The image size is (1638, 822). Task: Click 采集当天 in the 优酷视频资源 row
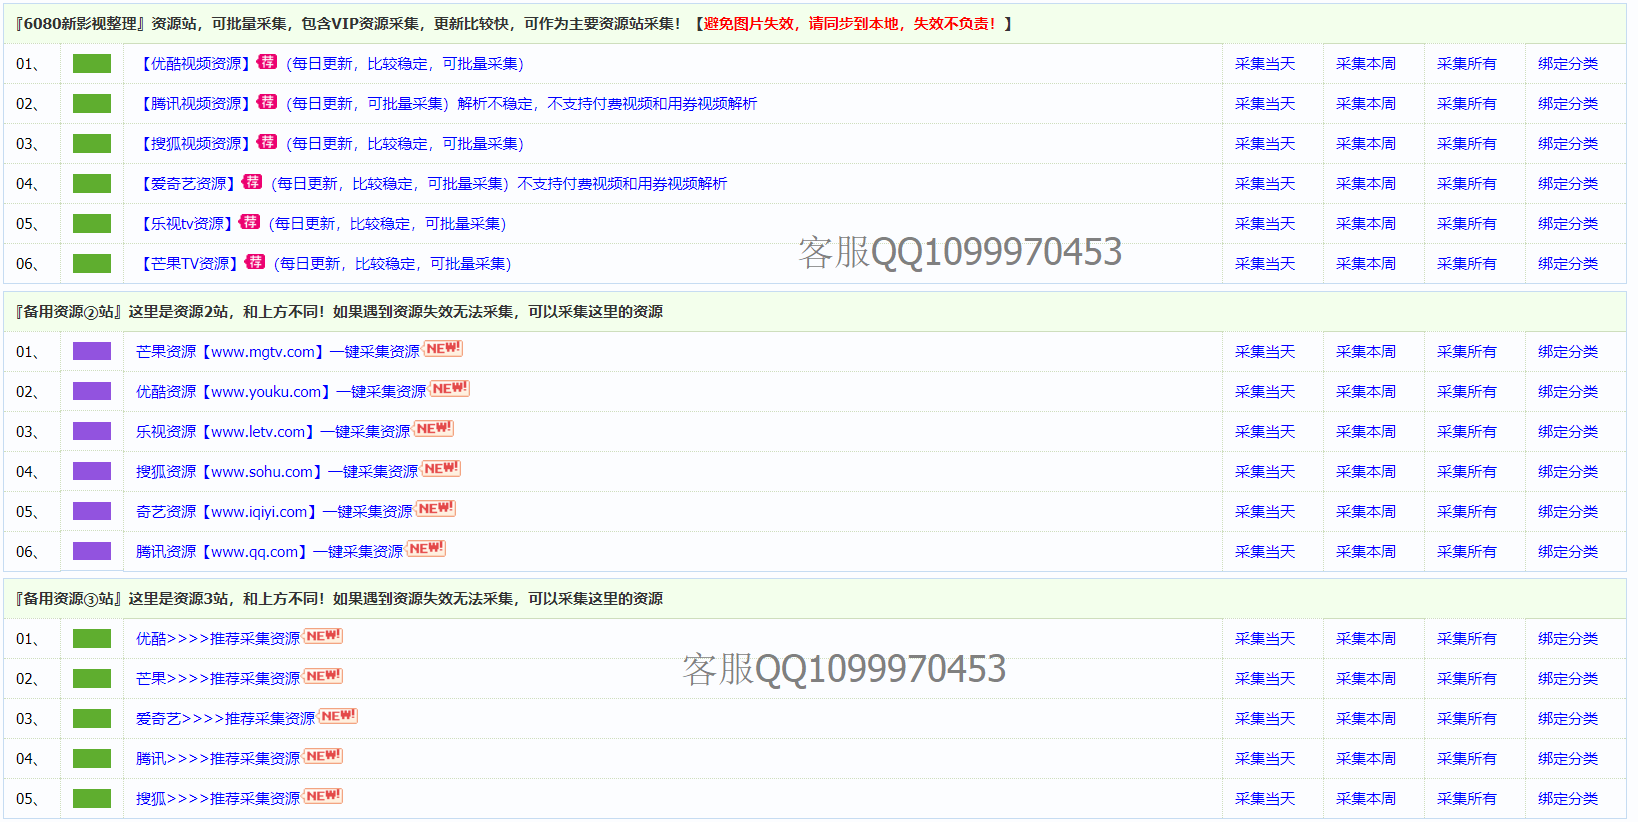pyautogui.click(x=1265, y=64)
